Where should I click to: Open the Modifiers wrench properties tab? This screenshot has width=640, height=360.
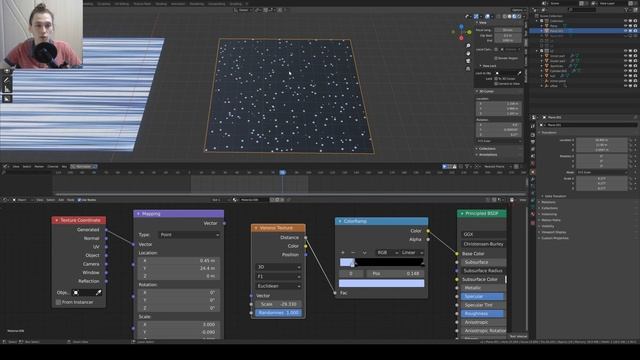click(533, 179)
